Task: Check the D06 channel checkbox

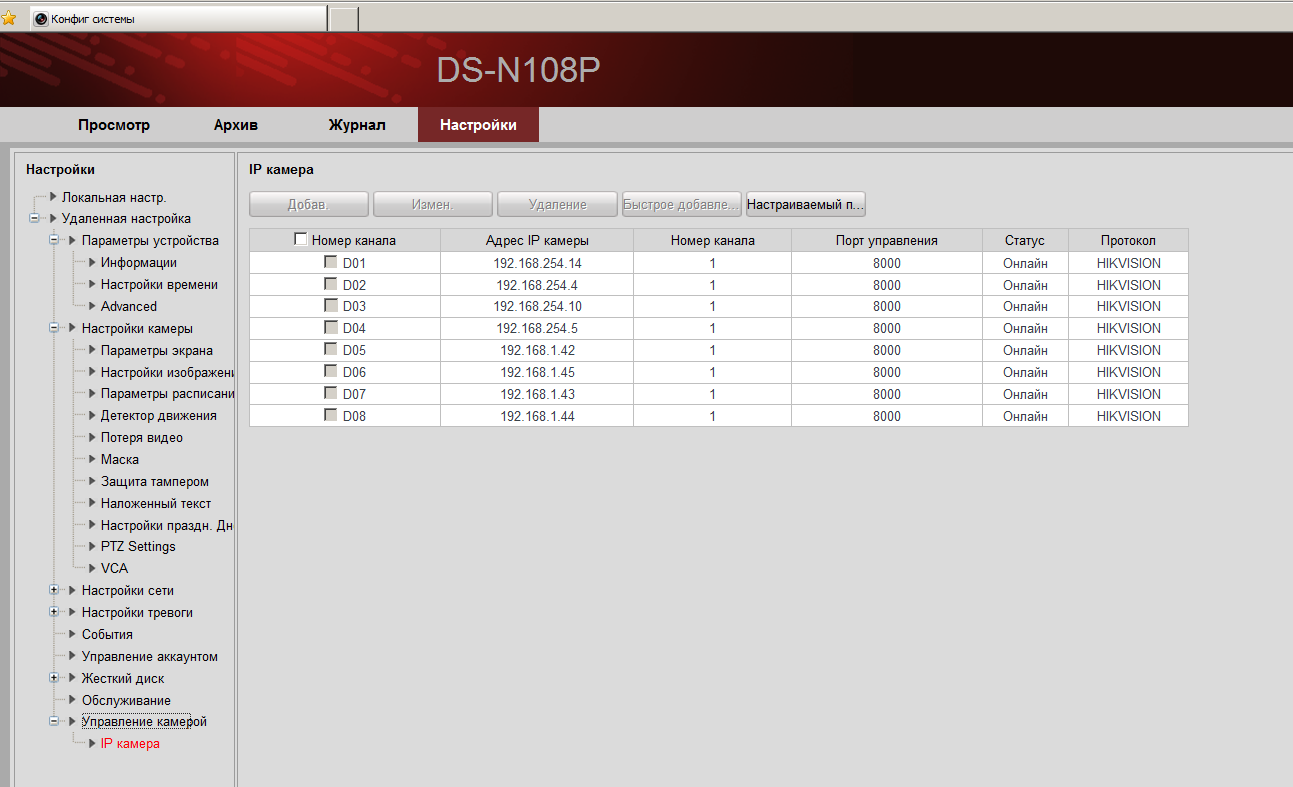Action: 330,372
